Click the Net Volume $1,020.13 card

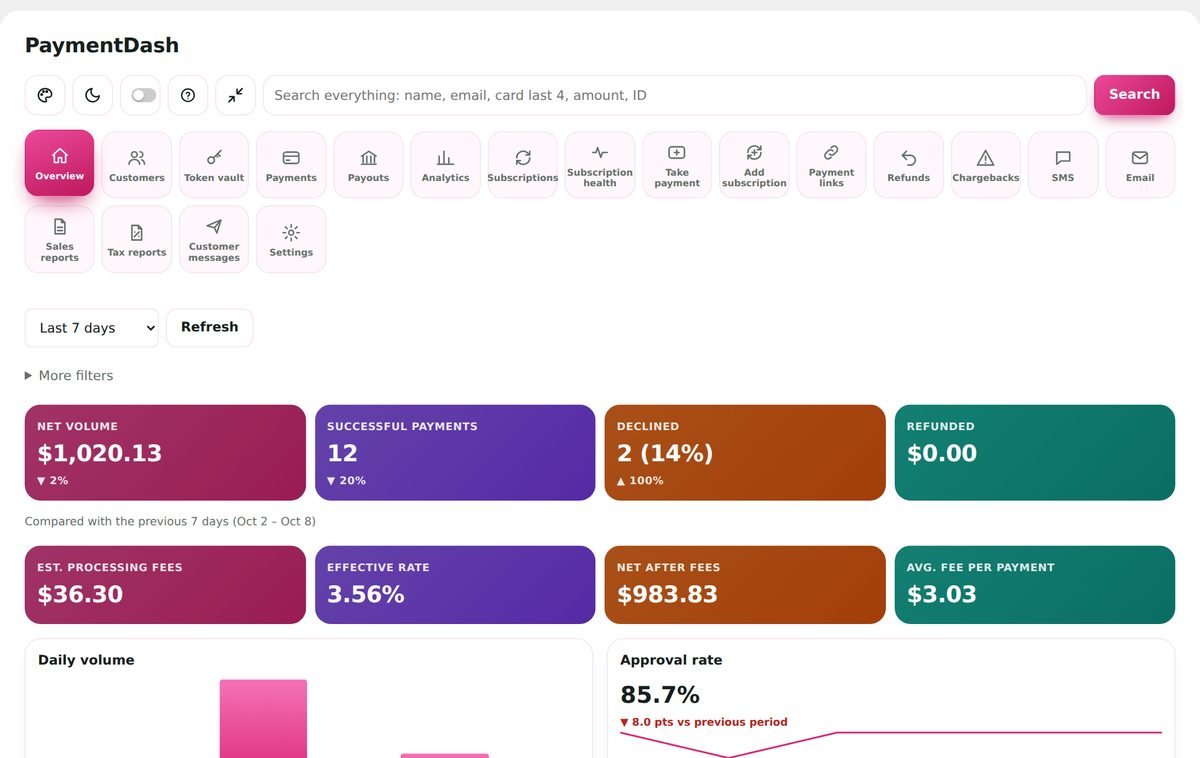[x=165, y=452]
